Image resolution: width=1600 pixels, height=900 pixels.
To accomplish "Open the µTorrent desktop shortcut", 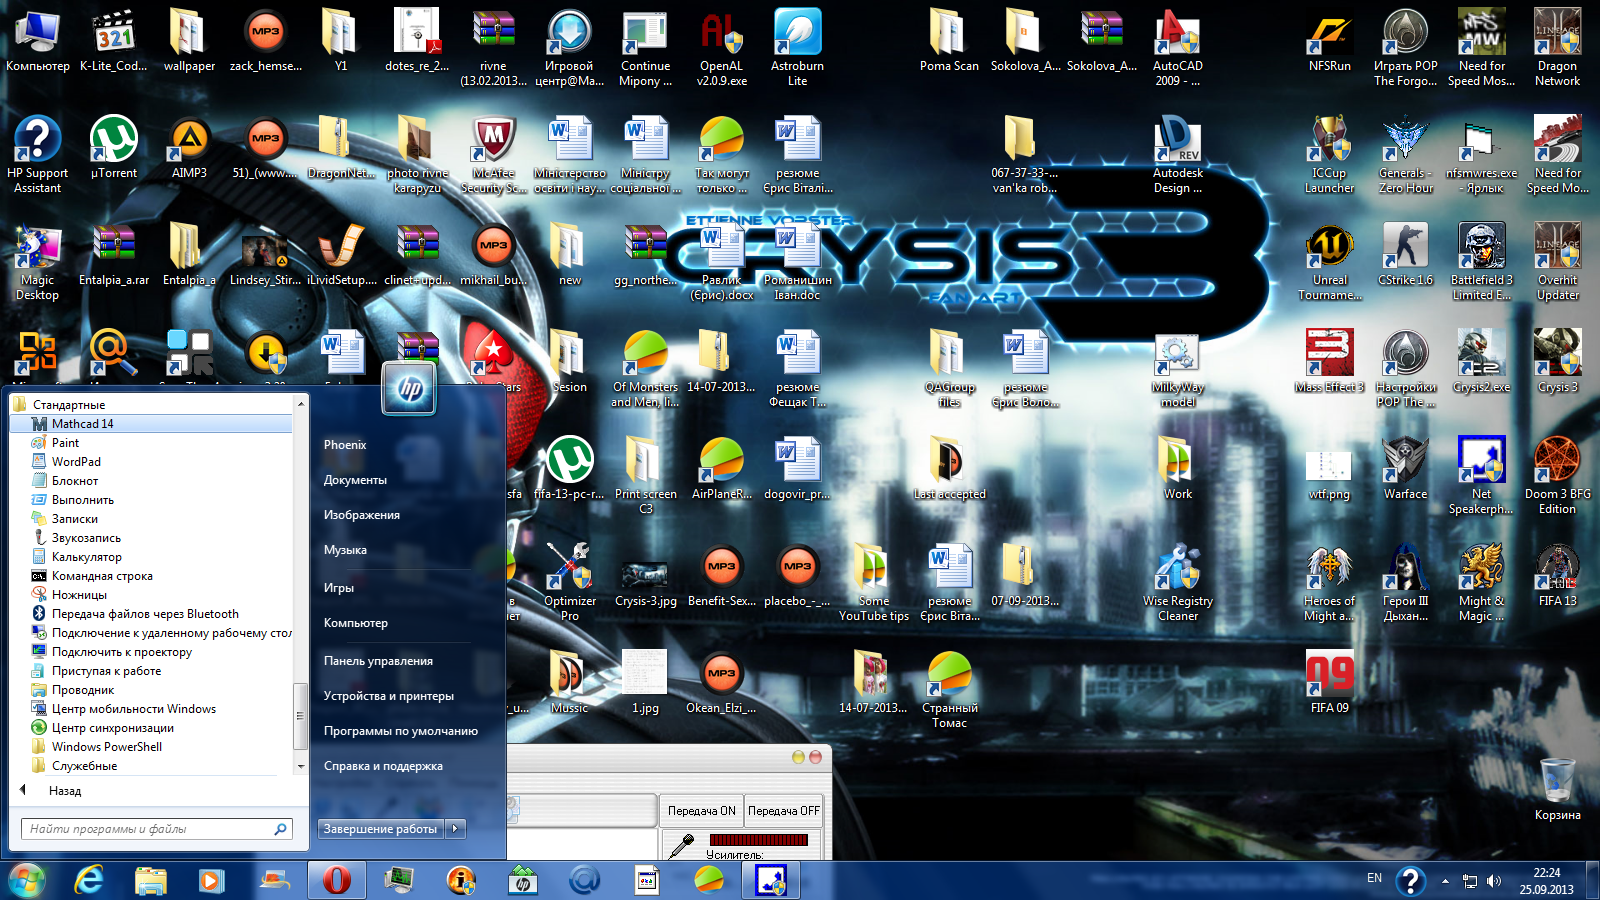I will tap(114, 147).
